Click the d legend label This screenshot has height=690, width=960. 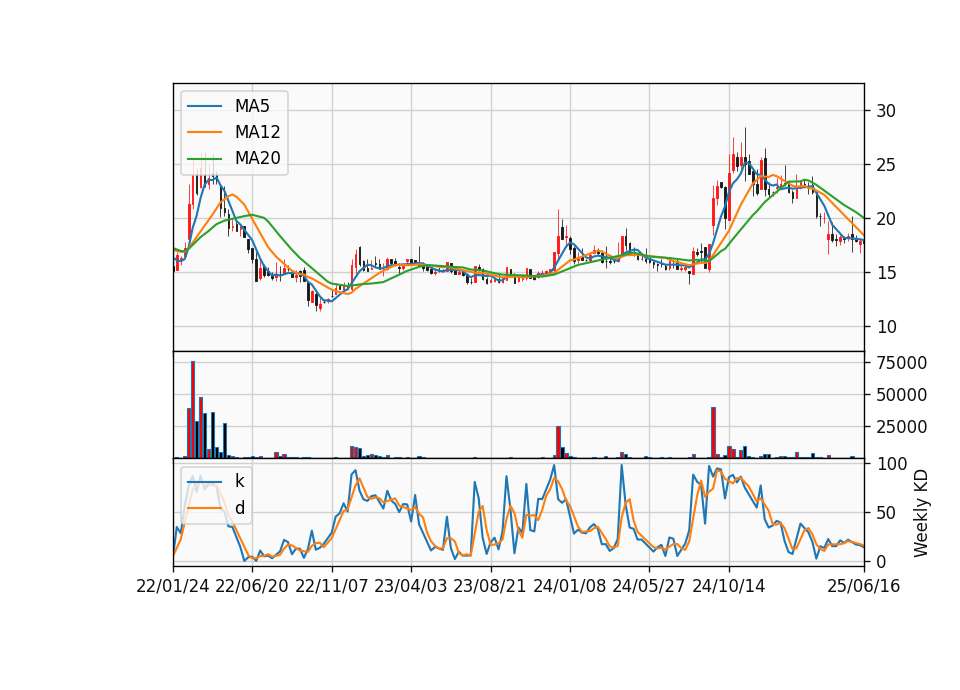coord(240,508)
